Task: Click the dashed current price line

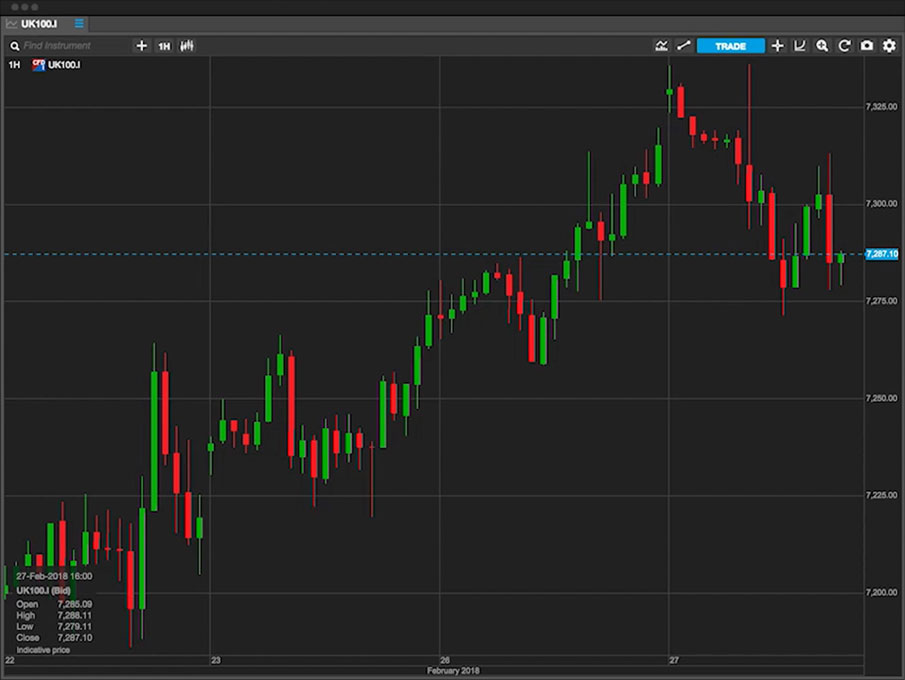Action: [x=400, y=254]
